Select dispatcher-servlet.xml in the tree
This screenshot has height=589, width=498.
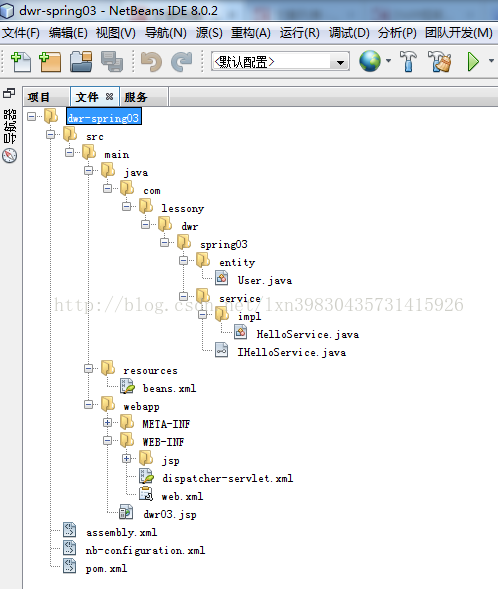[x=228, y=479]
